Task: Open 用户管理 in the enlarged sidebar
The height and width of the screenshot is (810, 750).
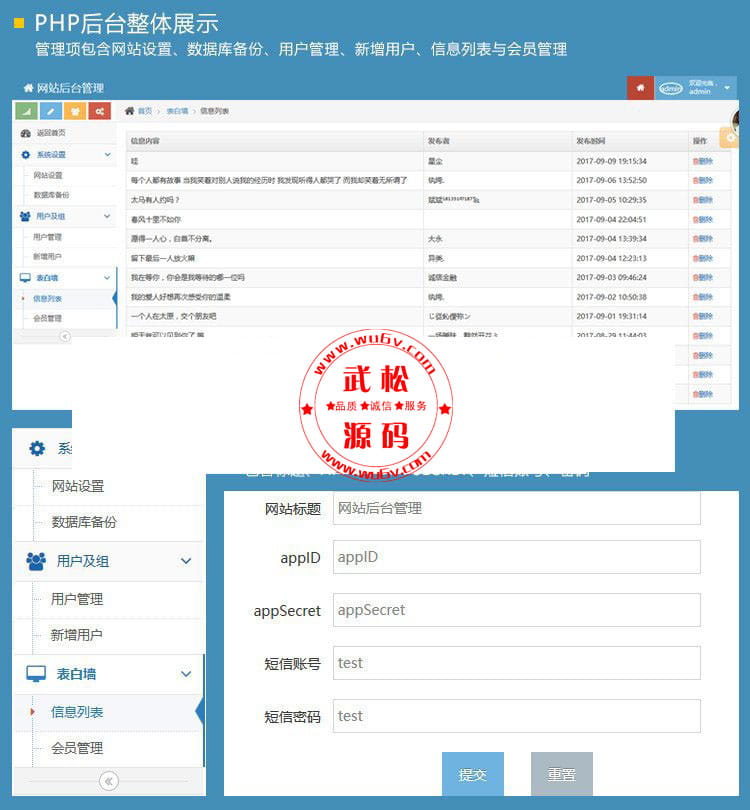Action: click(77, 599)
